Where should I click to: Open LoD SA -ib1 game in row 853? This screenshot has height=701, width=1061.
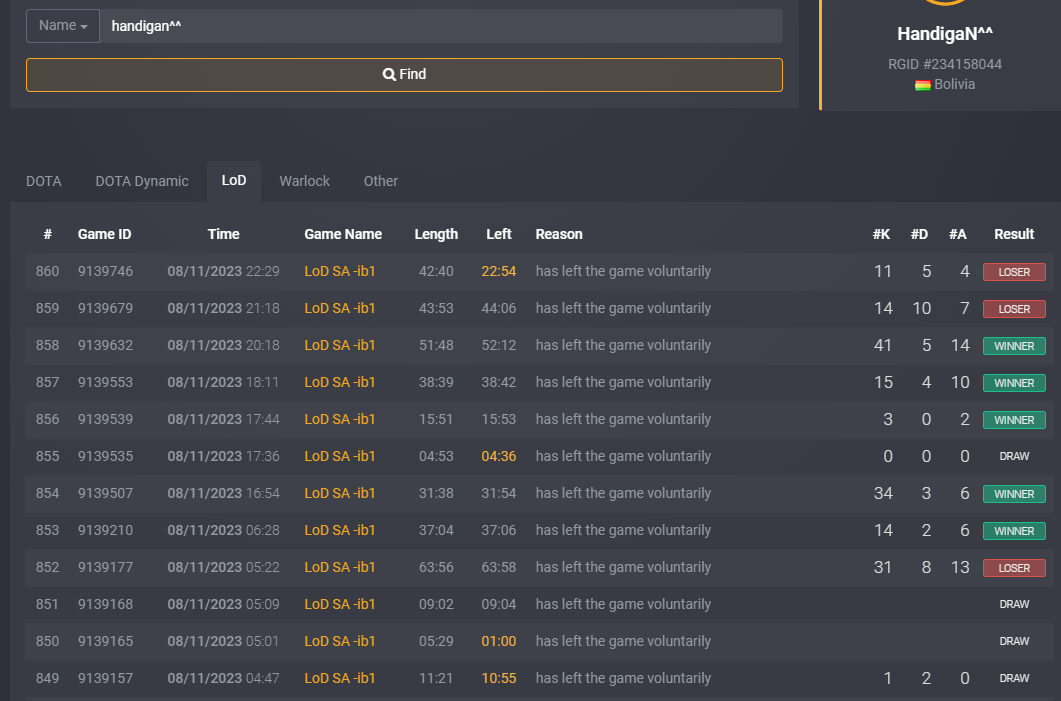(x=340, y=530)
